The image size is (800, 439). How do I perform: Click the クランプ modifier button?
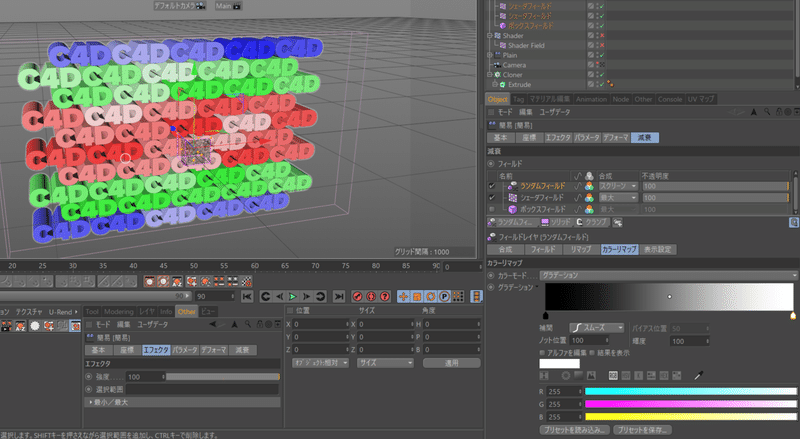(x=591, y=223)
